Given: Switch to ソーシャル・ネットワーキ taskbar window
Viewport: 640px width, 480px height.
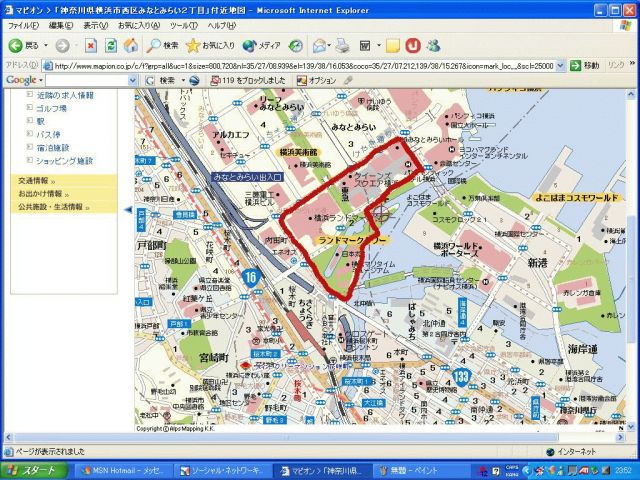Looking at the screenshot, I should [223, 471].
